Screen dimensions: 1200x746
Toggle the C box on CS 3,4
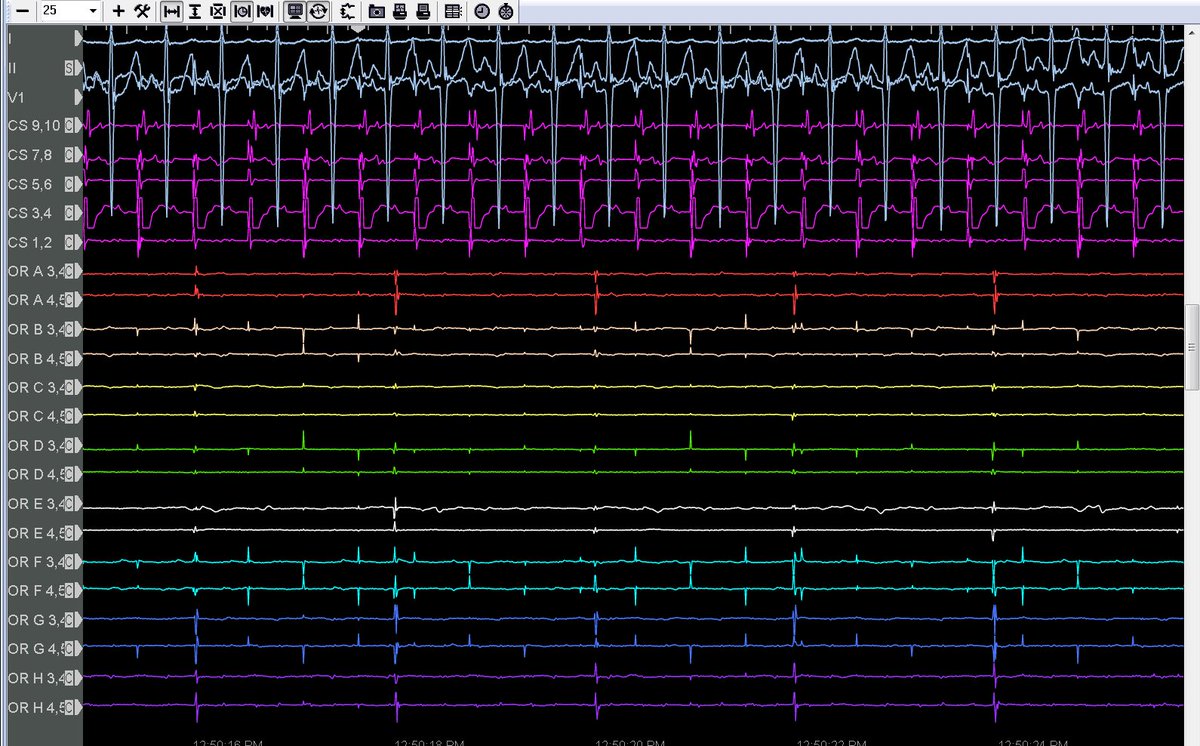tap(69, 213)
